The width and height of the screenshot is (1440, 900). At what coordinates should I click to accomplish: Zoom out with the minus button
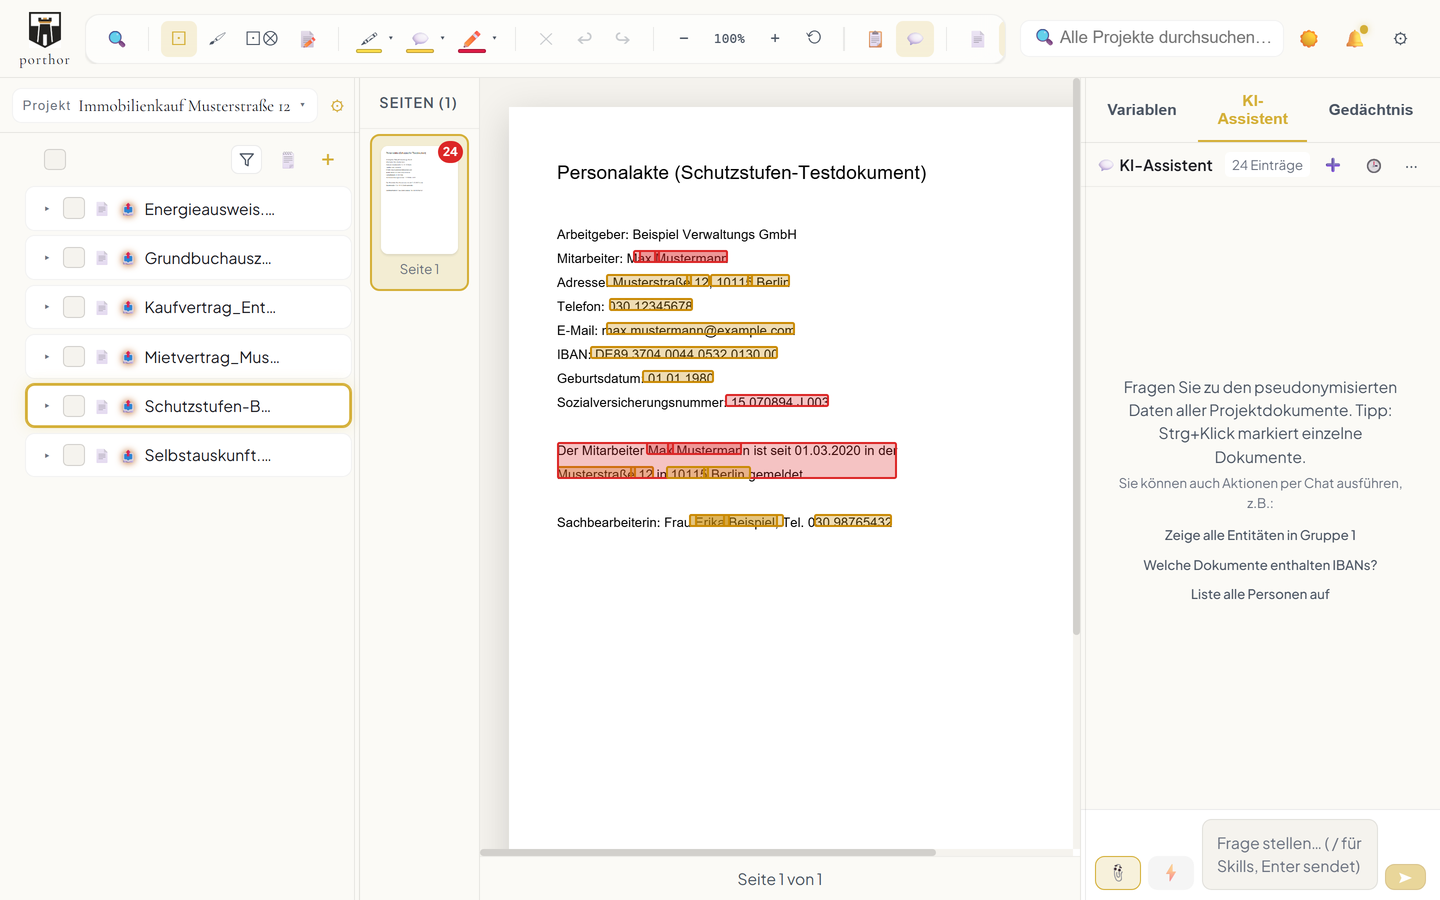tap(684, 39)
